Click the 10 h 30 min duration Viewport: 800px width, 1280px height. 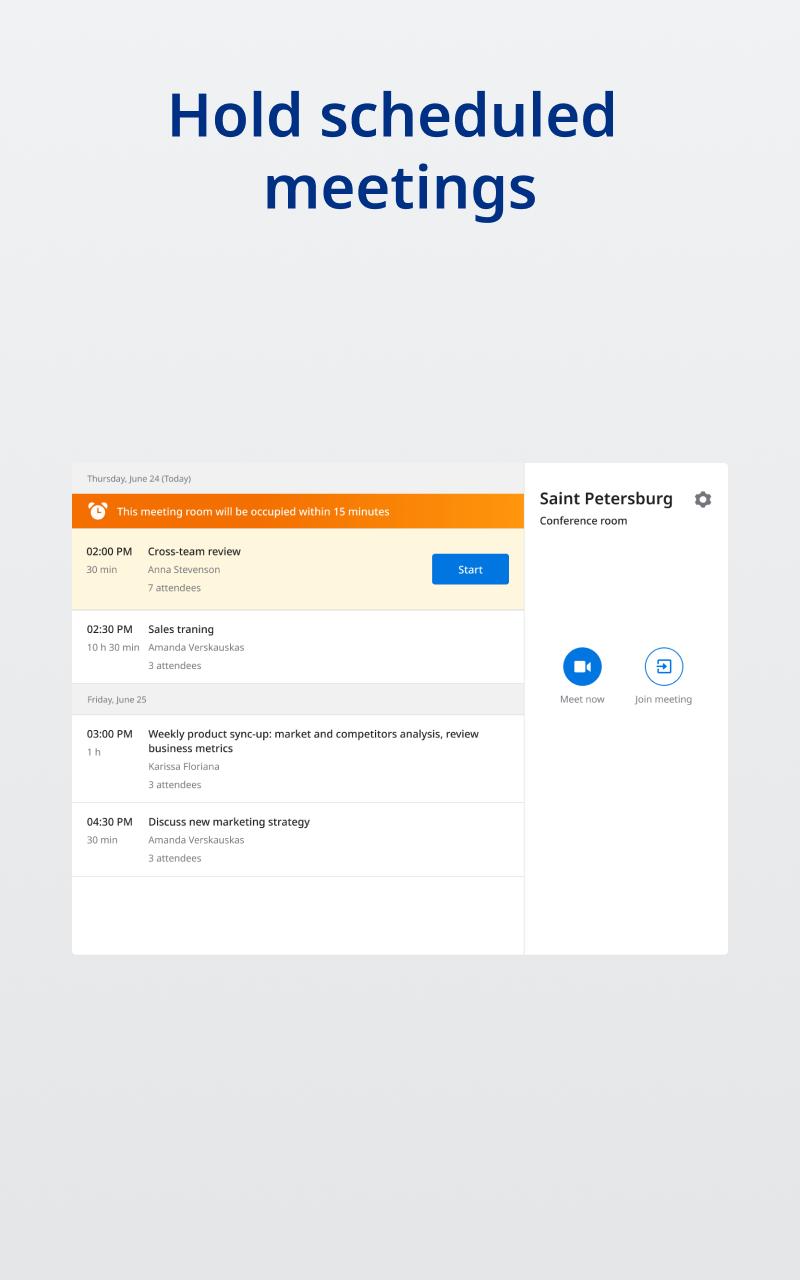(113, 647)
